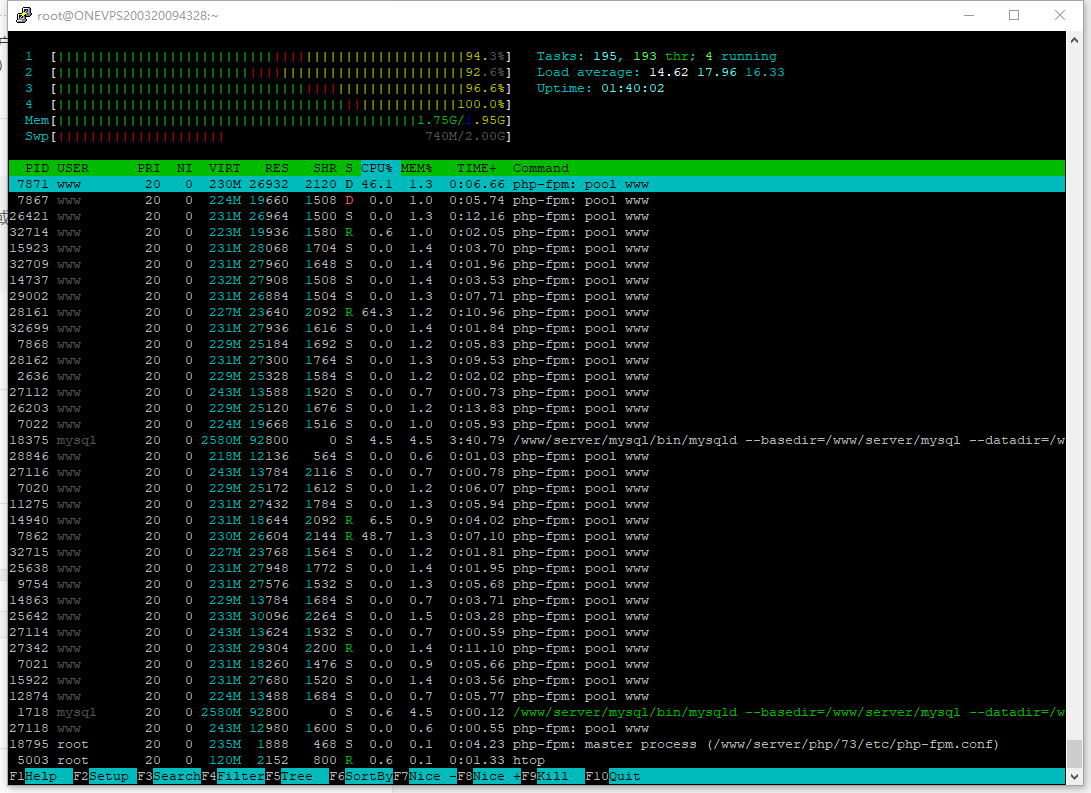Click the PuTTY icon in title bar
Image resolution: width=1091 pixels, height=793 pixels.
click(24, 15)
